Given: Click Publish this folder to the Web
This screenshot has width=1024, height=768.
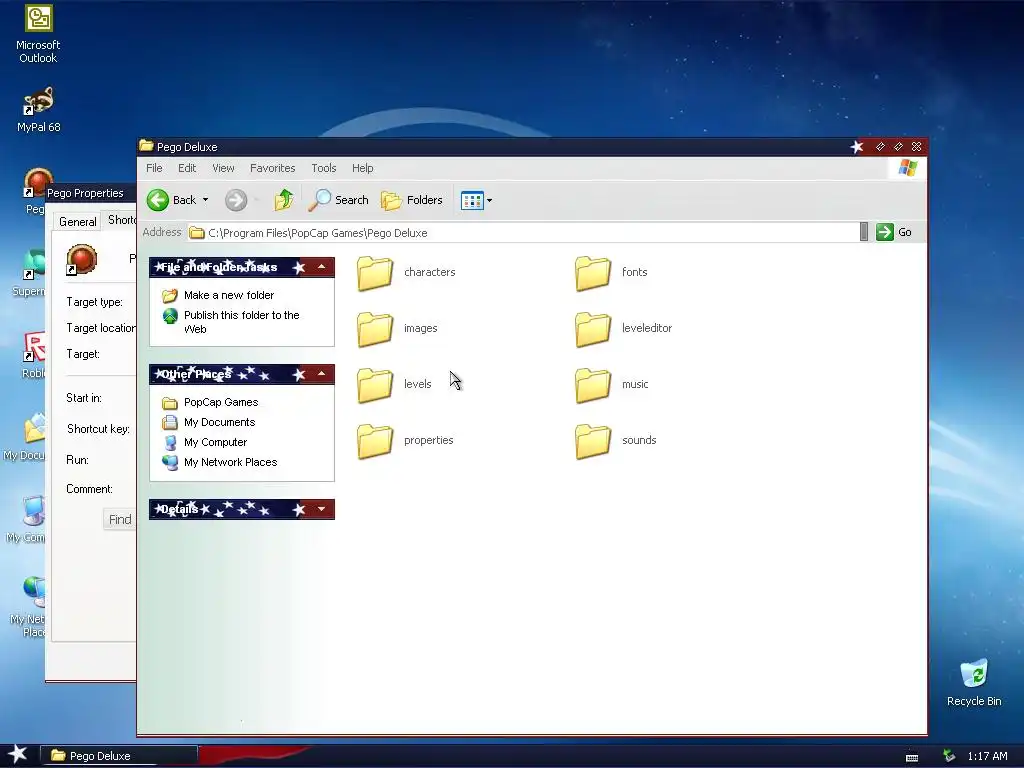Looking at the screenshot, I should (242, 322).
